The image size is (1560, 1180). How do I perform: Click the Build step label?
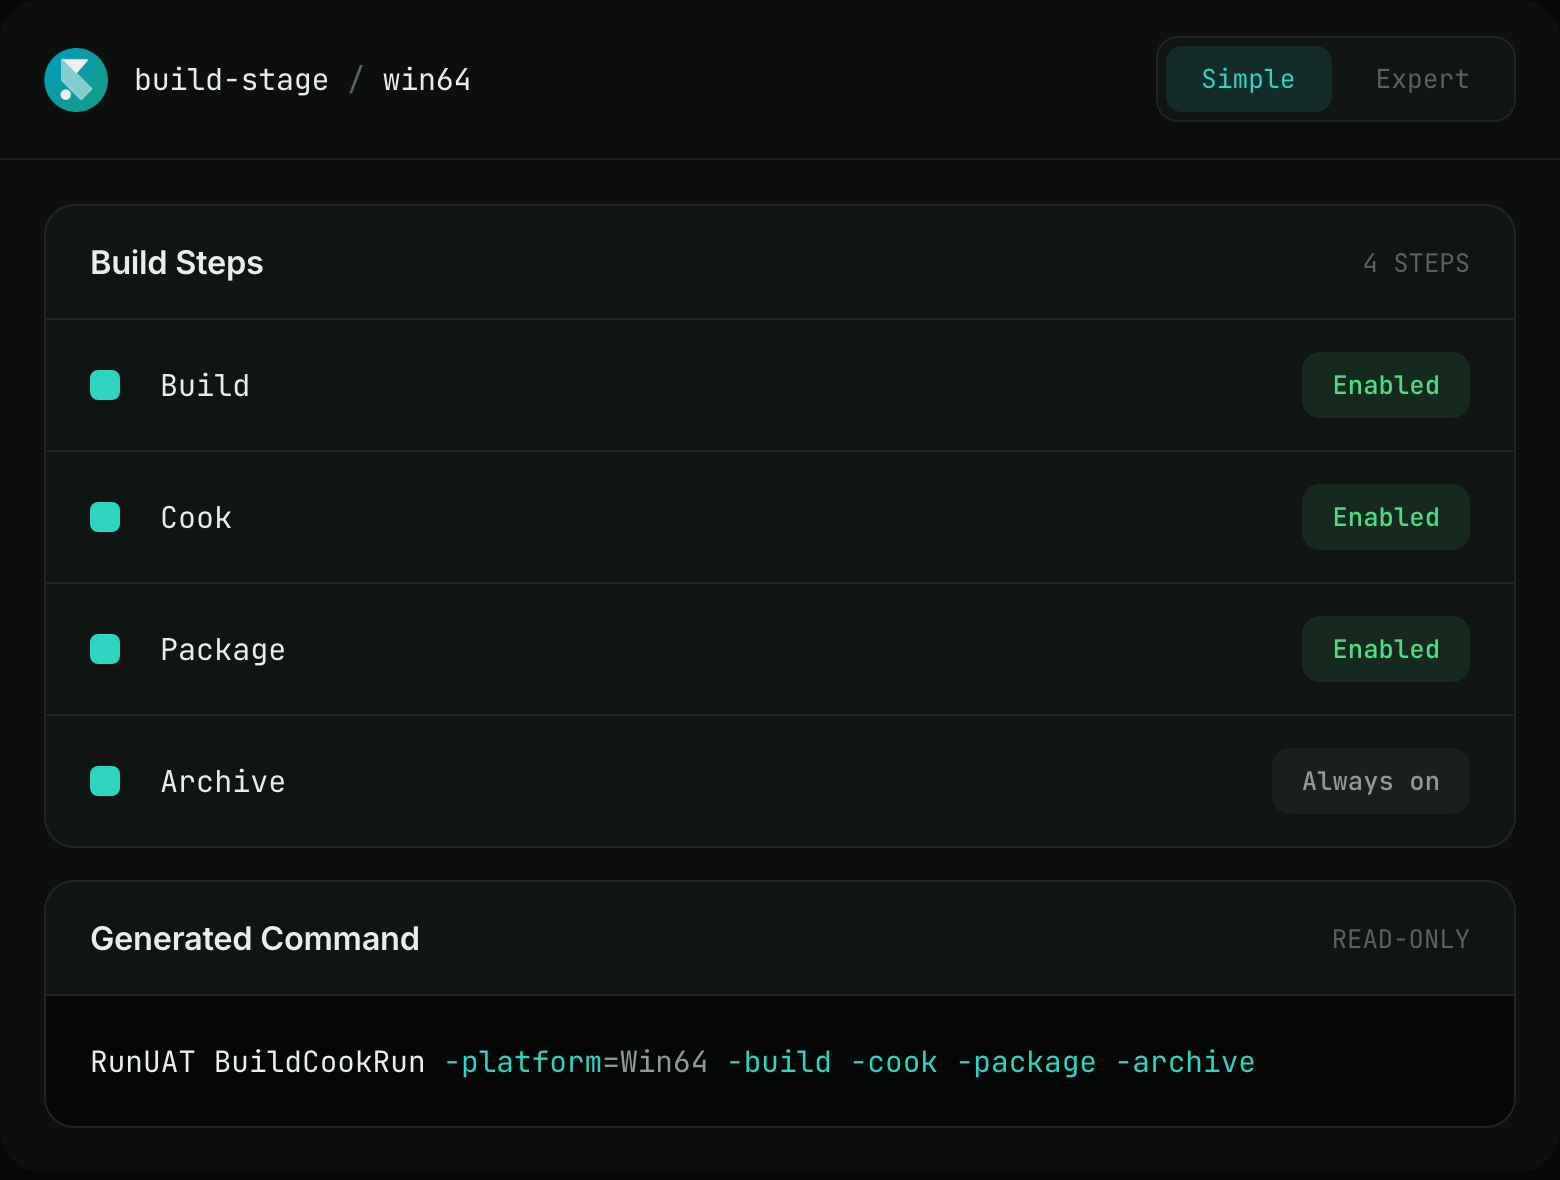205,386
